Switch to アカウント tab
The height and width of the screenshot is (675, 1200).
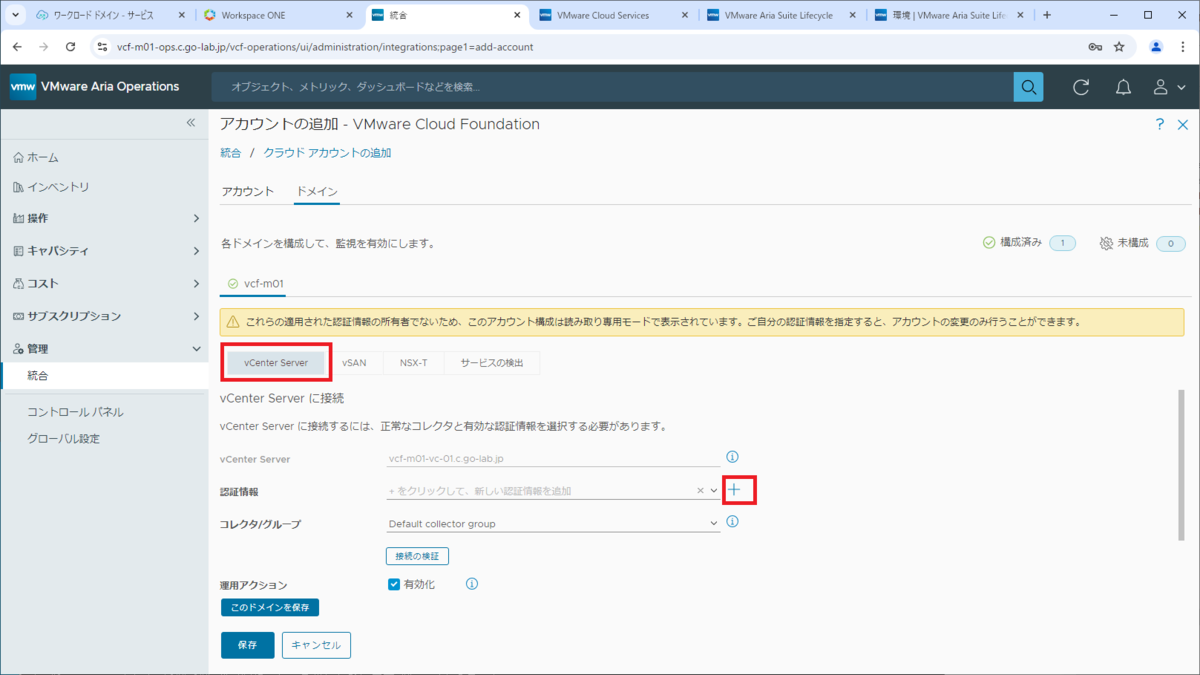[247, 191]
